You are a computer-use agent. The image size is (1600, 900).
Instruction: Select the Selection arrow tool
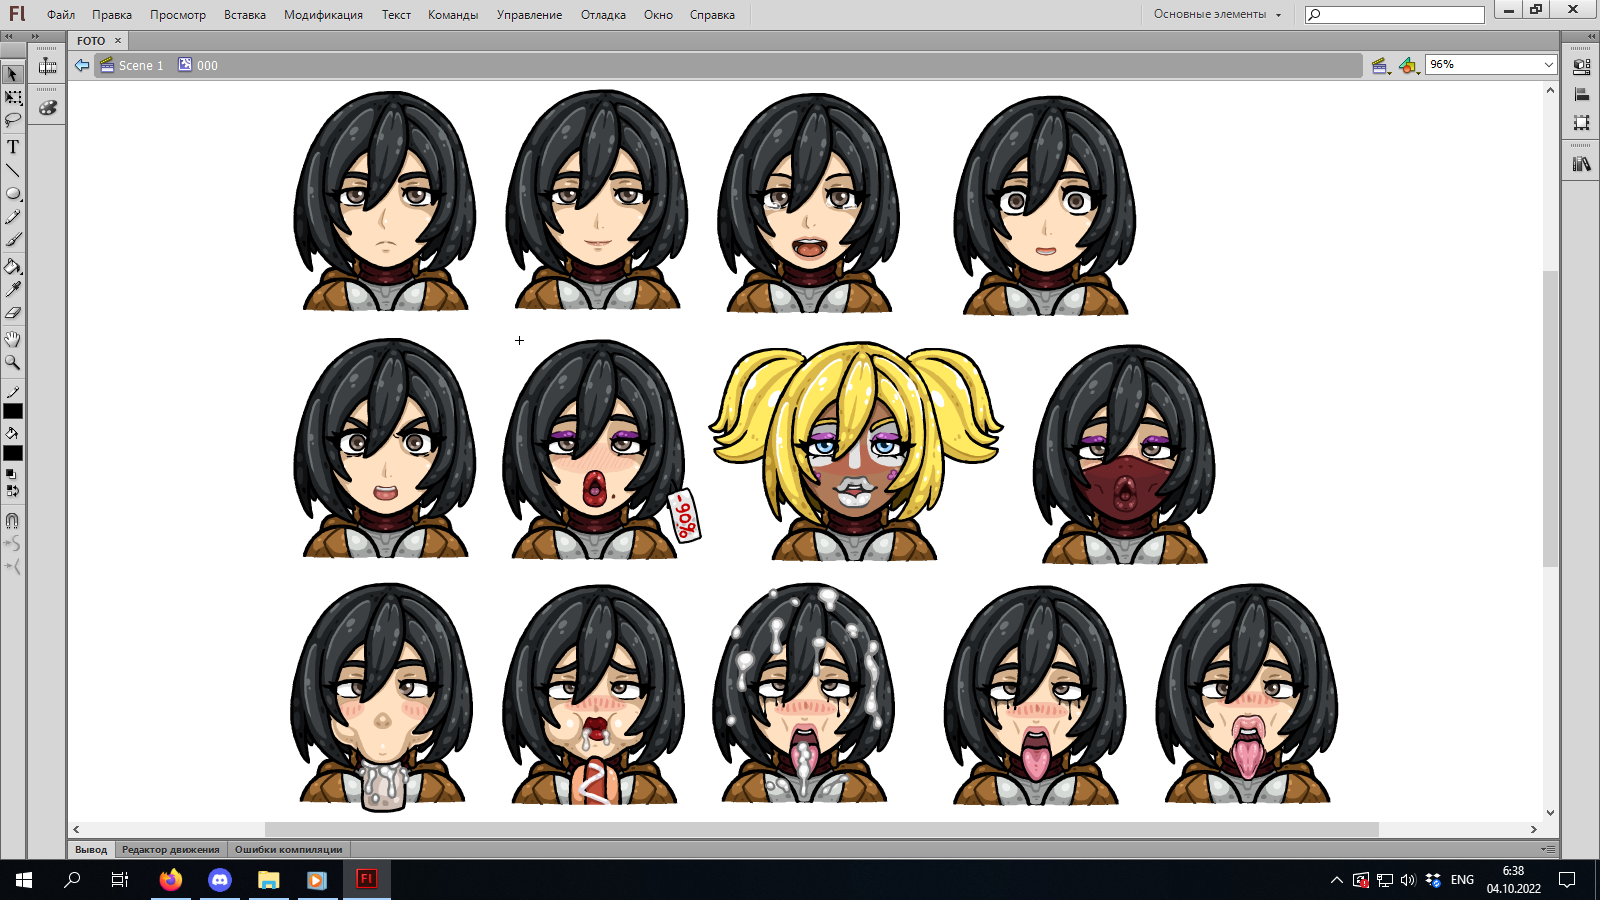tap(13, 74)
